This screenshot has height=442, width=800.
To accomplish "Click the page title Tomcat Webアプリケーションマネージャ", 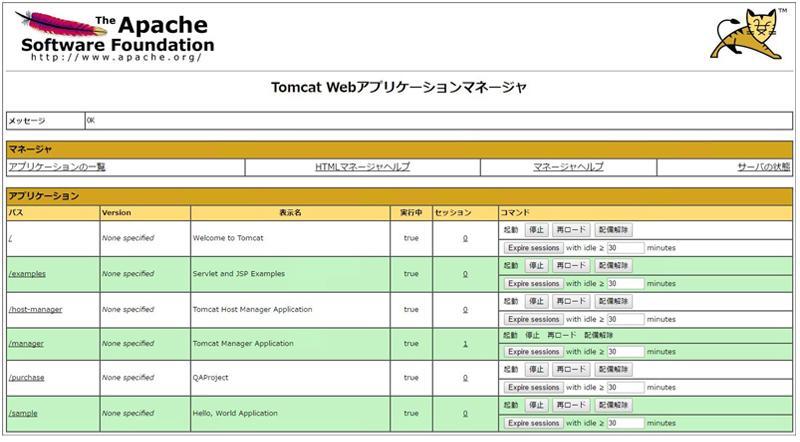I will click(399, 88).
